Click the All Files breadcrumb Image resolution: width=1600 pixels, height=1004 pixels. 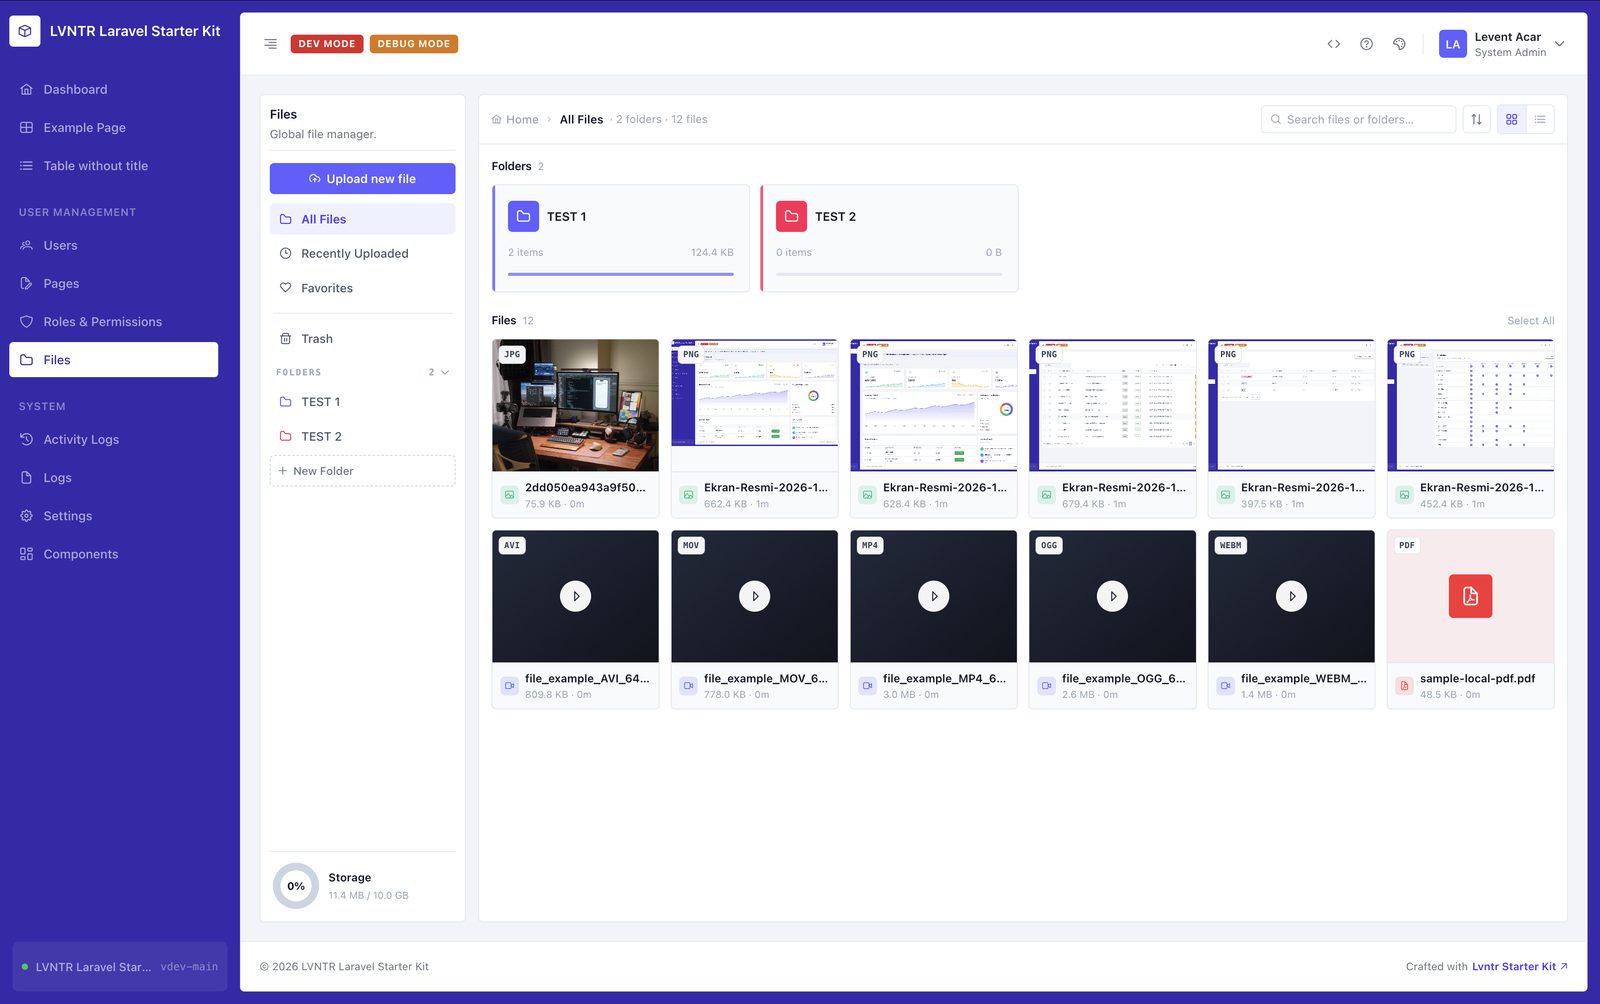[581, 120]
